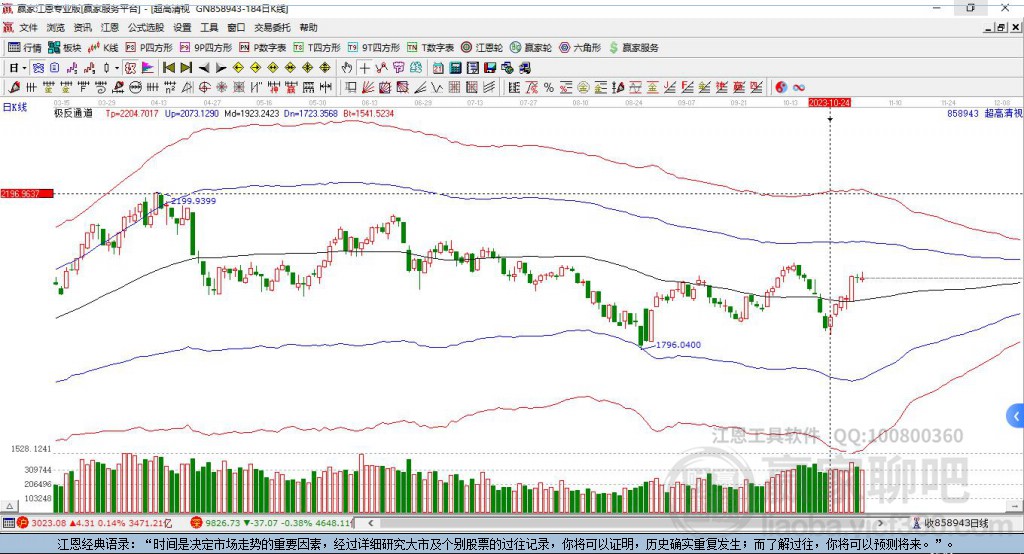Image resolution: width=1024 pixels, height=554 pixels.
Task: Open the 江恩 menu
Action: (110, 27)
